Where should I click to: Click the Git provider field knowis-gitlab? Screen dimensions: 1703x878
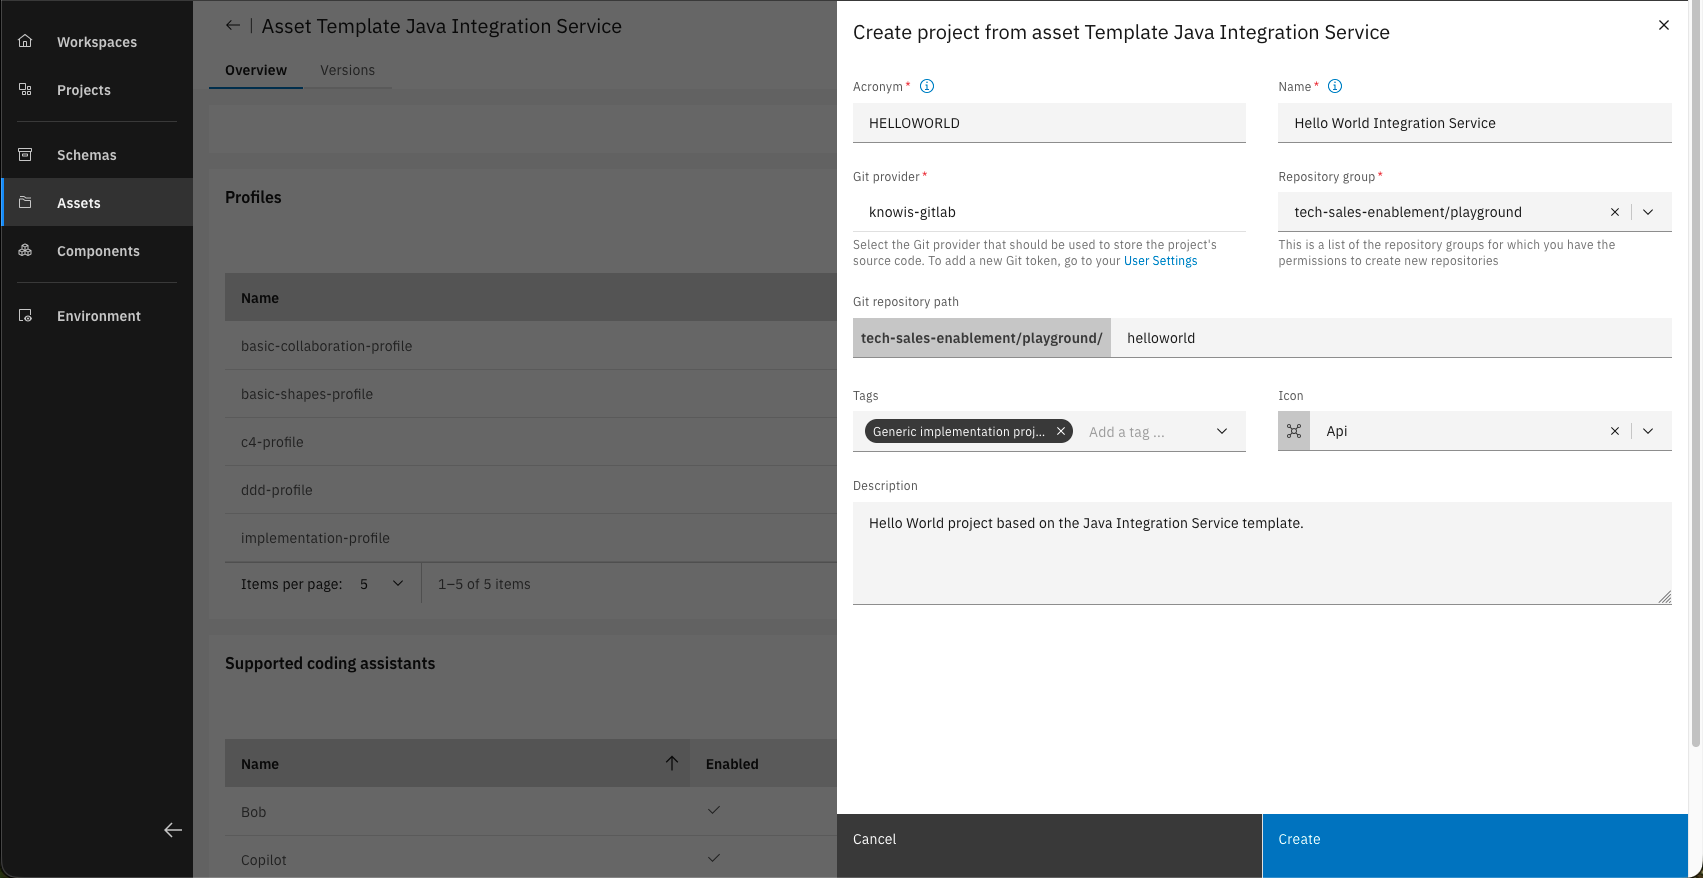click(x=1049, y=212)
